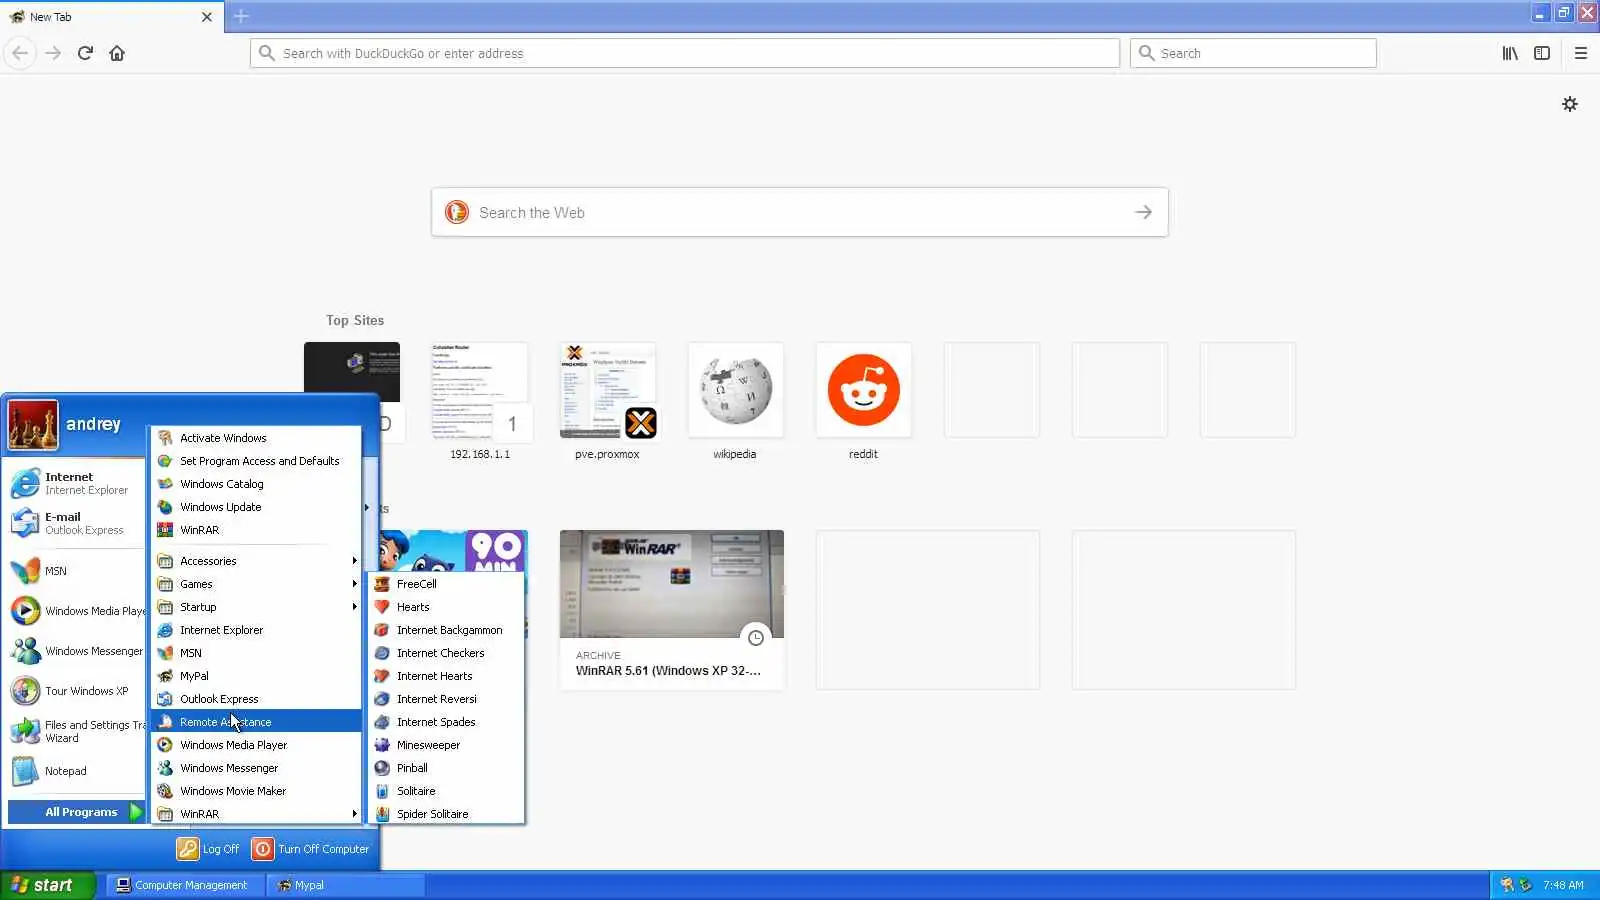Open Internet Checkers game
Screen dimensions: 1600x900
click(446, 653)
